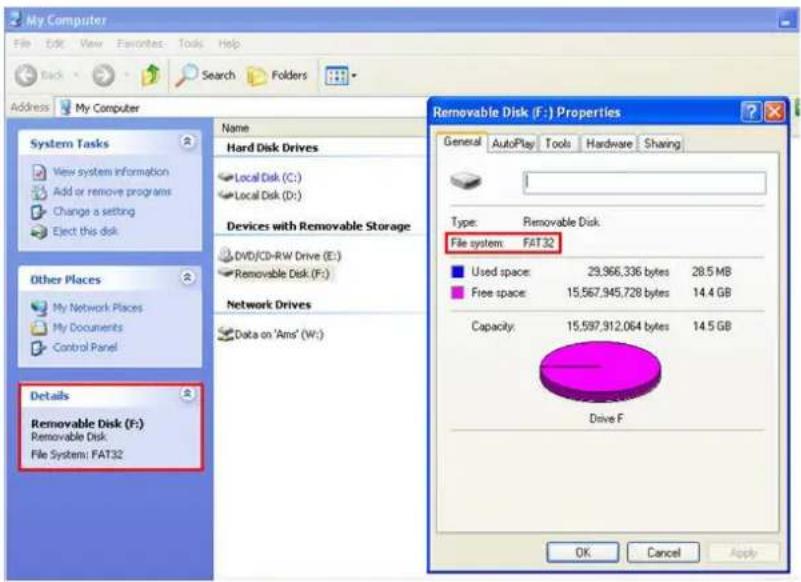
Task: Click the Apply button
Action: [743, 552]
